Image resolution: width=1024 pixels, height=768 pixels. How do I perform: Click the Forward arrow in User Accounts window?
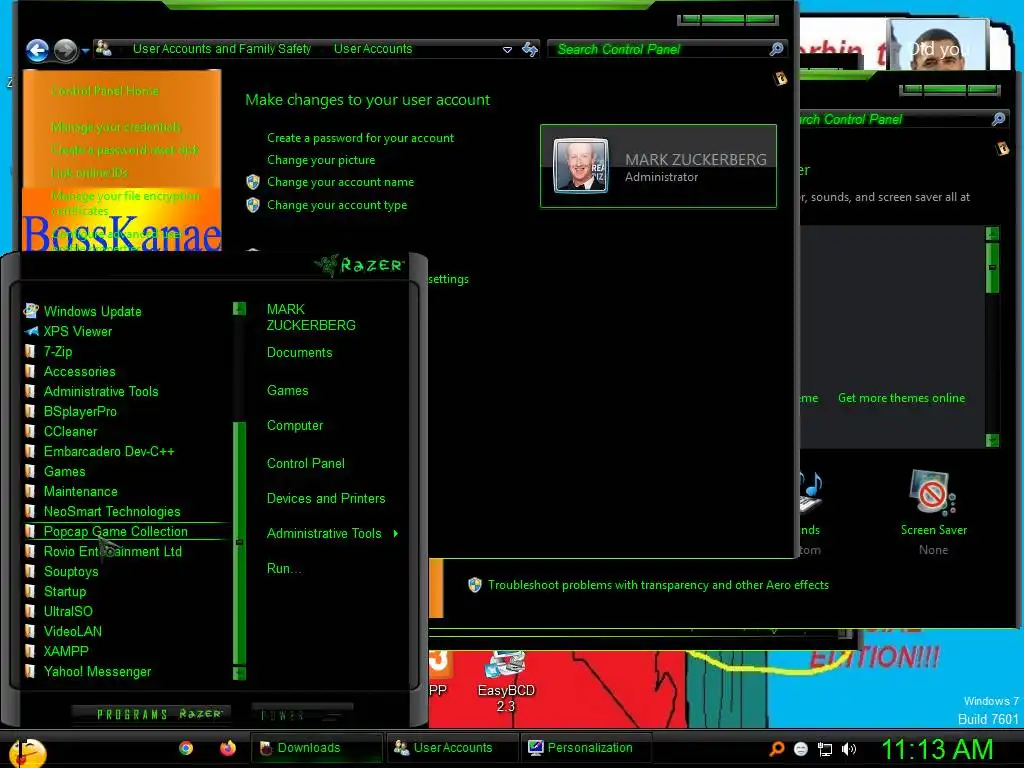[x=65, y=50]
